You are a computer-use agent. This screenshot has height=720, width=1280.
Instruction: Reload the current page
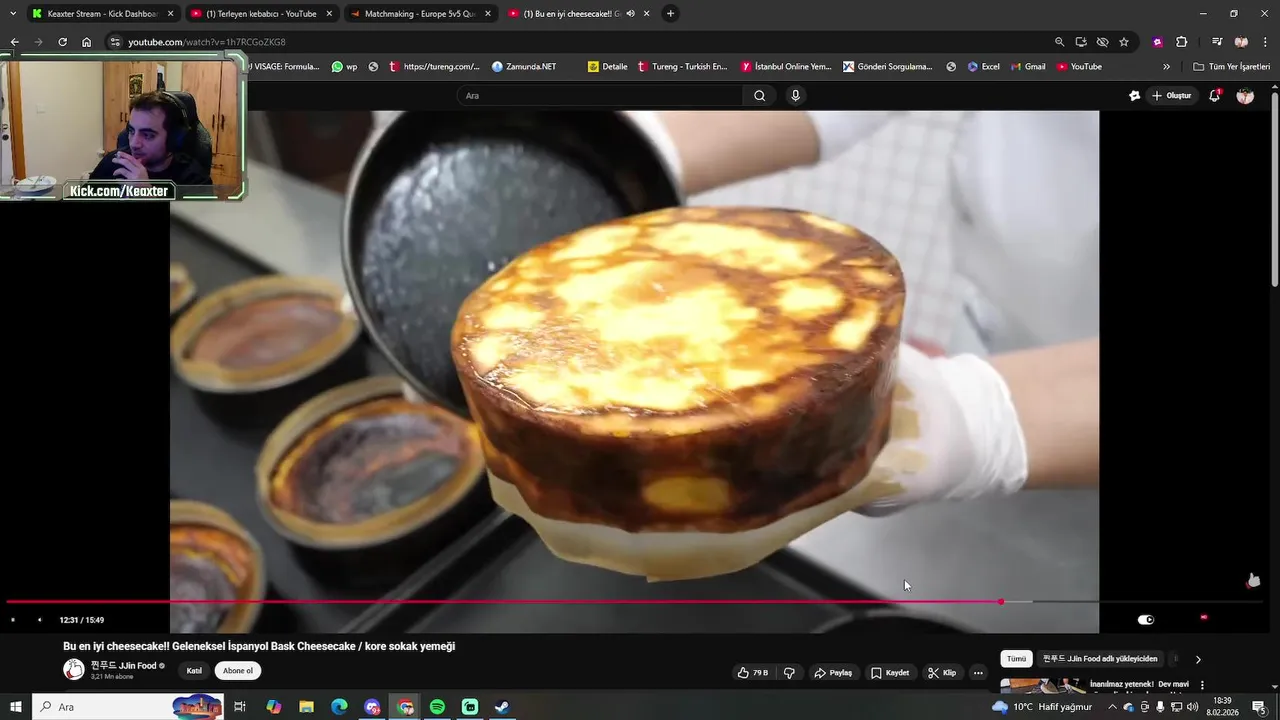pos(62,42)
